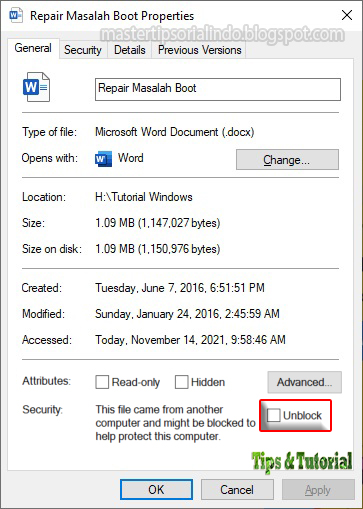Click the security warning message text

(x=175, y=423)
